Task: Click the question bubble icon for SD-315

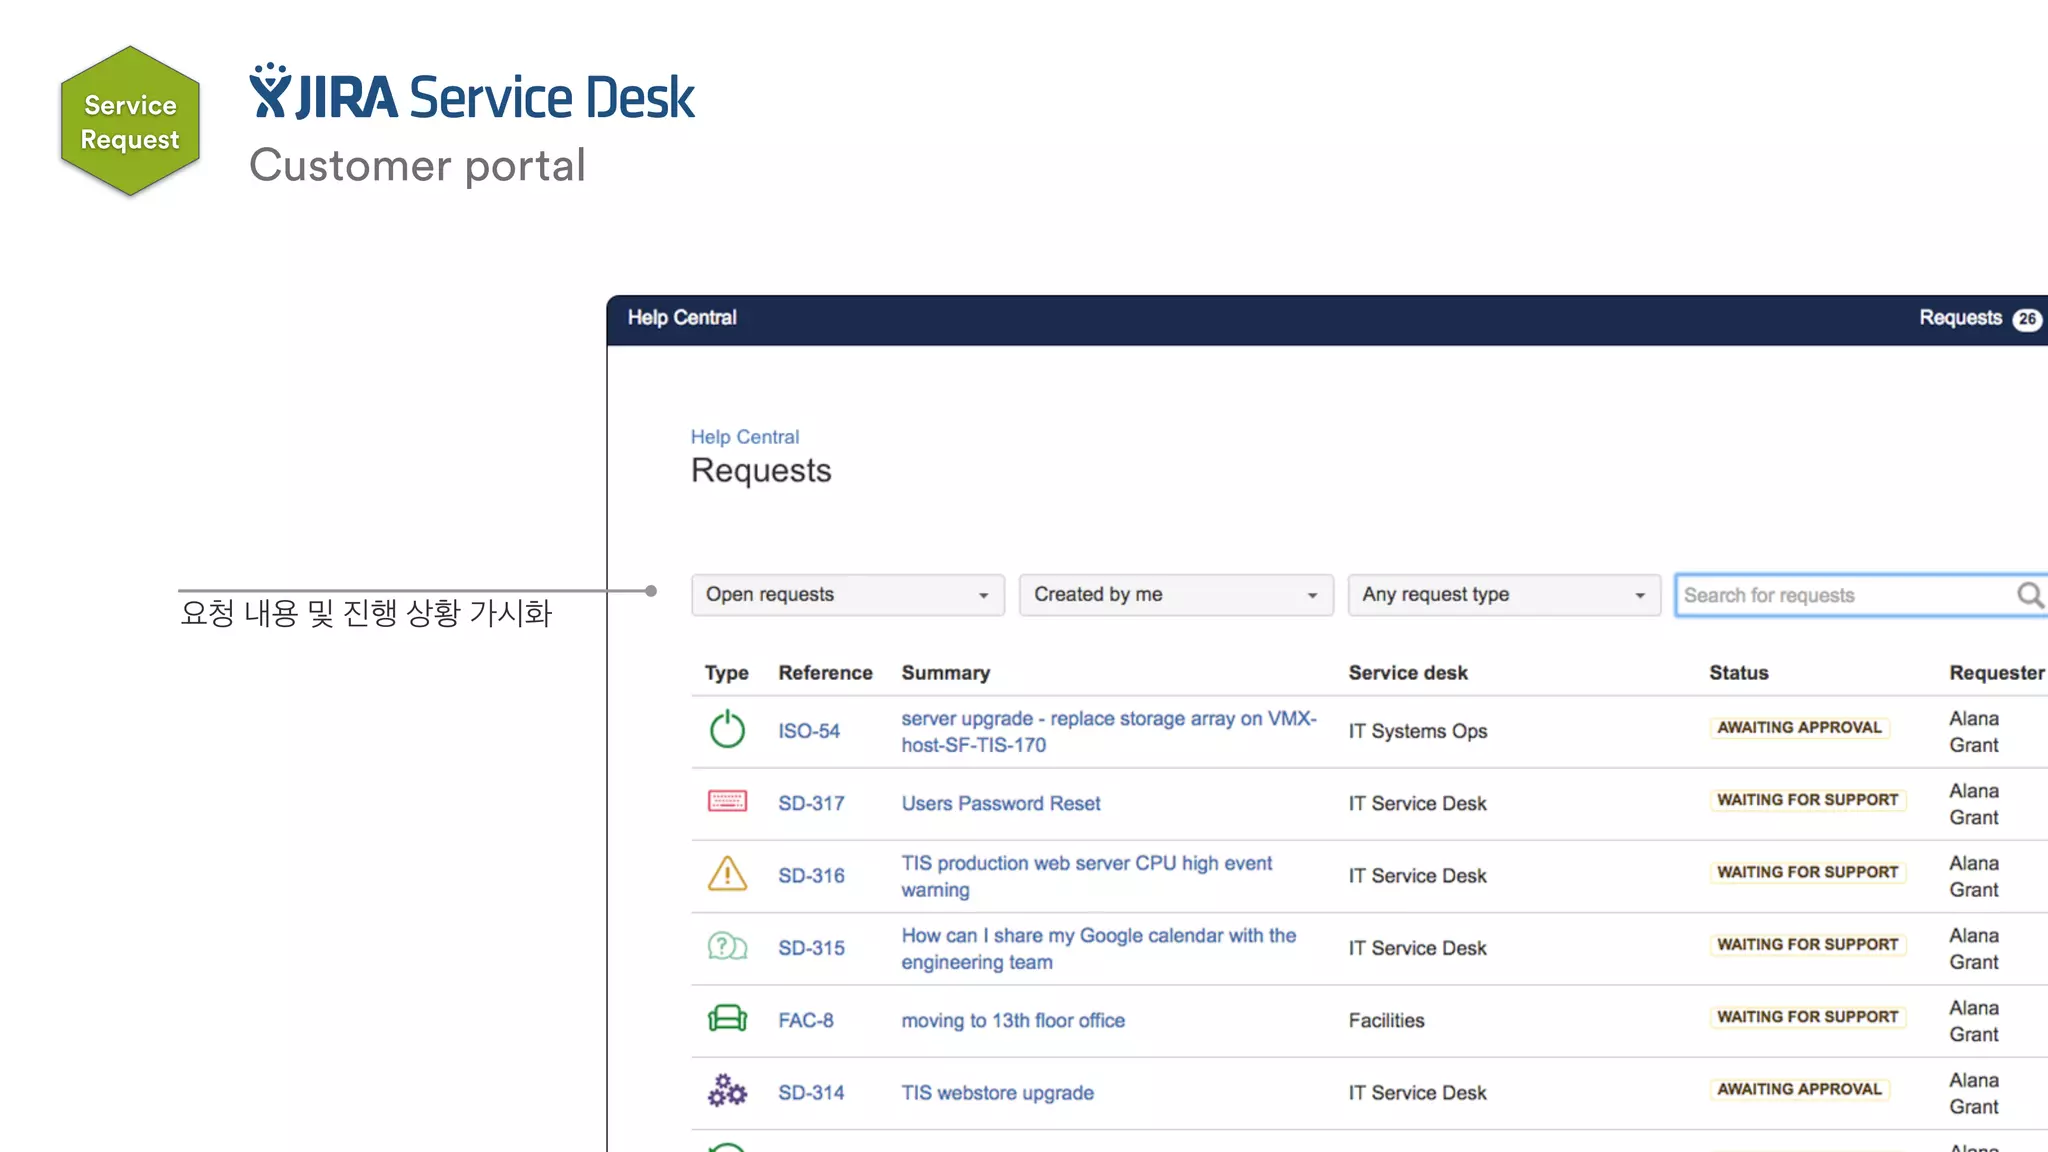Action: click(727, 946)
